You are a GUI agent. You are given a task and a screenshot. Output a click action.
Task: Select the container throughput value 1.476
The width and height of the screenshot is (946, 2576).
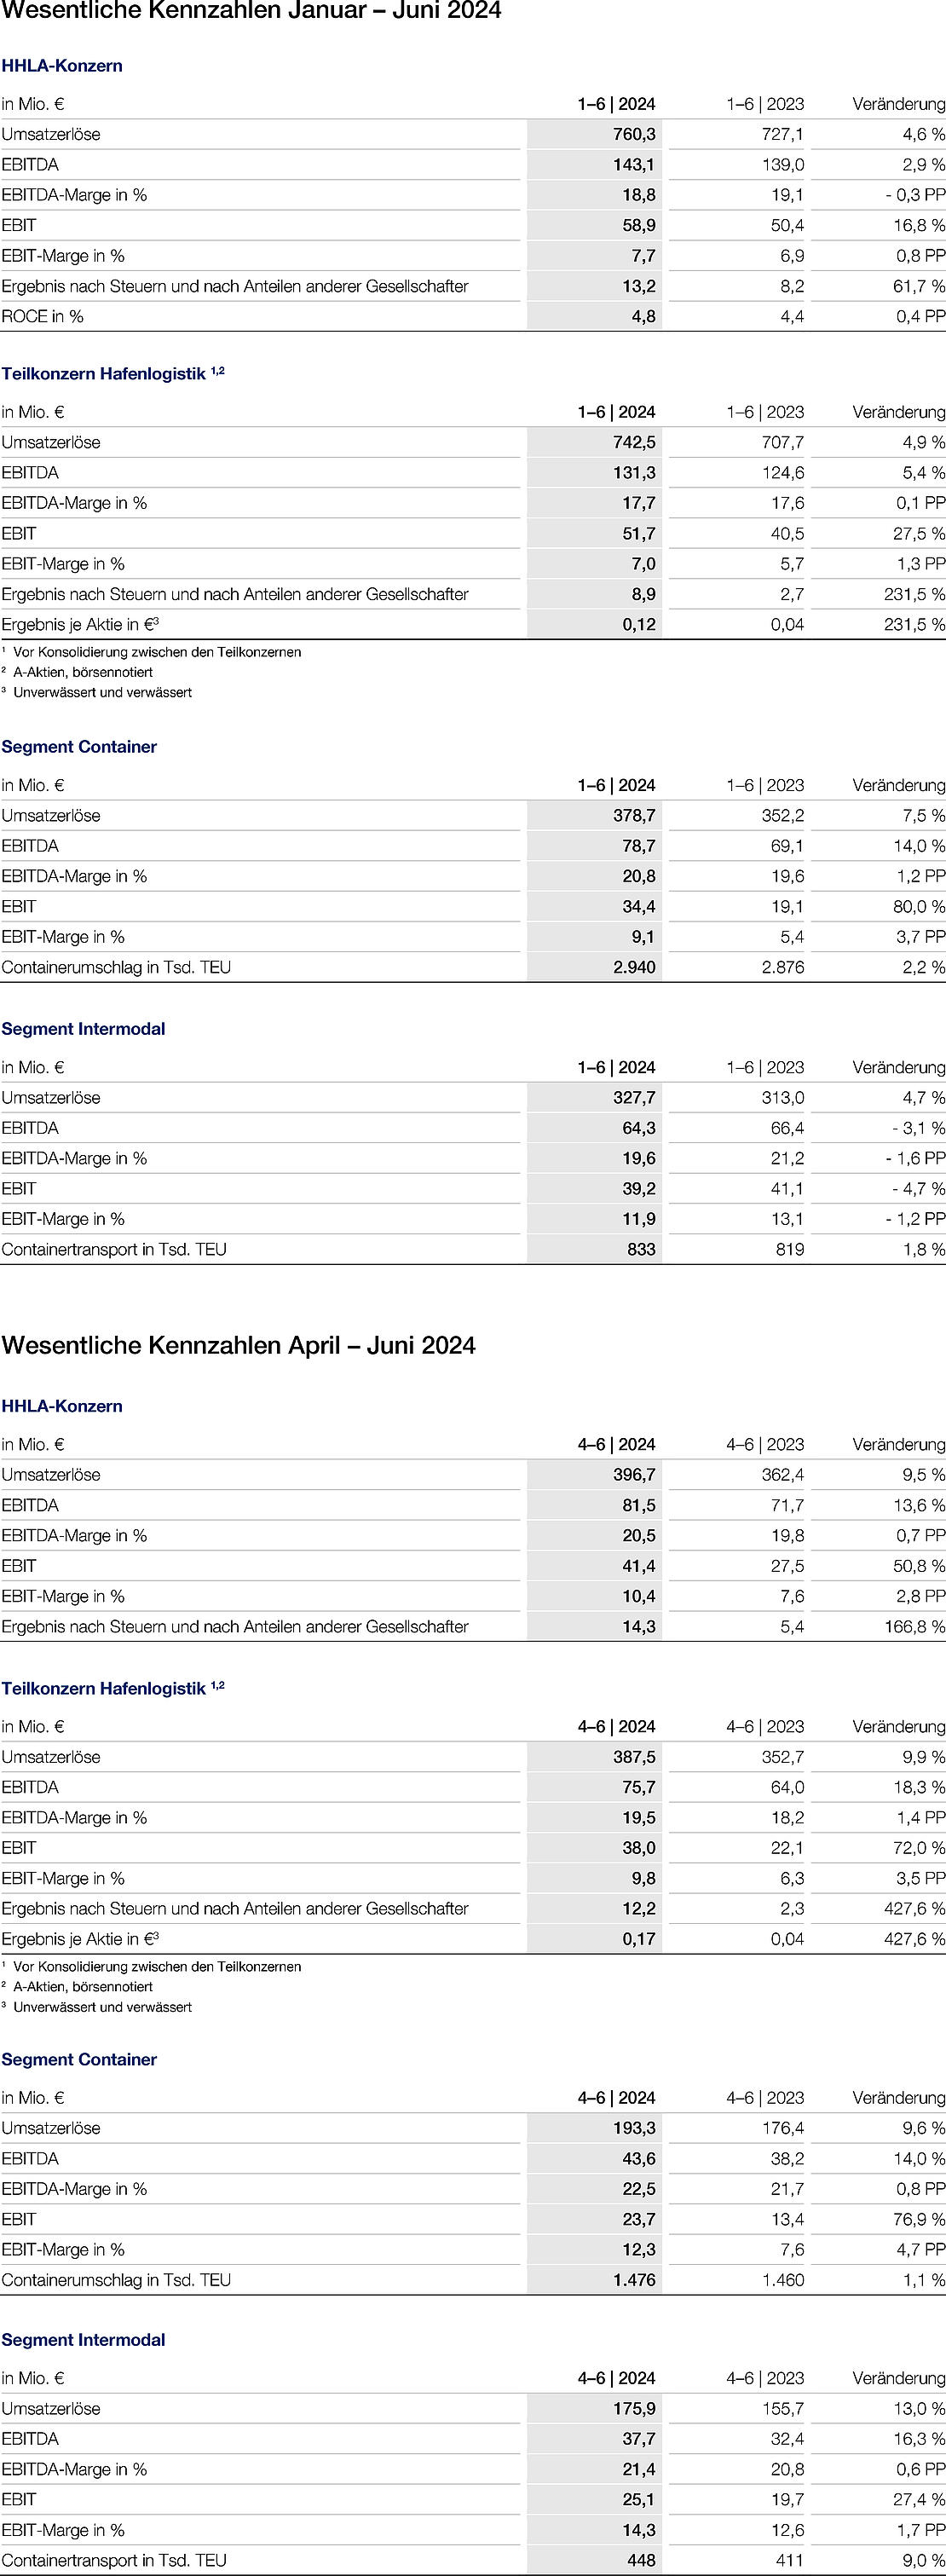[634, 2280]
